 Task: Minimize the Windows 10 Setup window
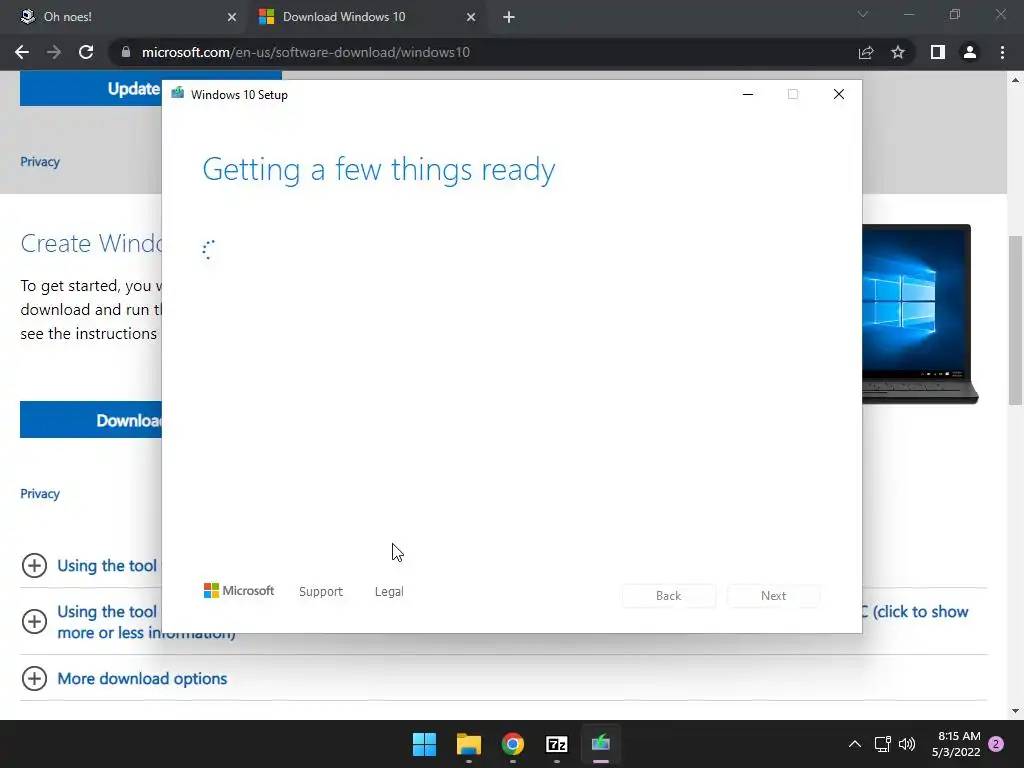[748, 94]
